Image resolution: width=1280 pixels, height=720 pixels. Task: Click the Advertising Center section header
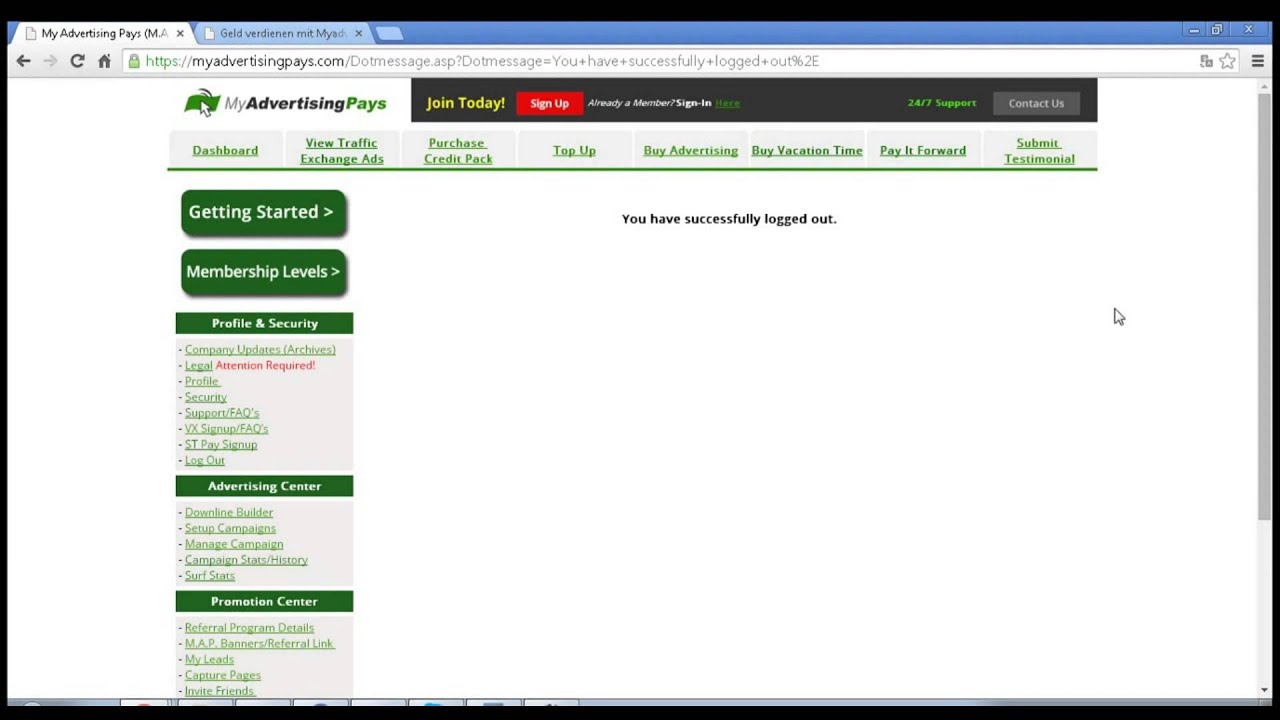264,486
